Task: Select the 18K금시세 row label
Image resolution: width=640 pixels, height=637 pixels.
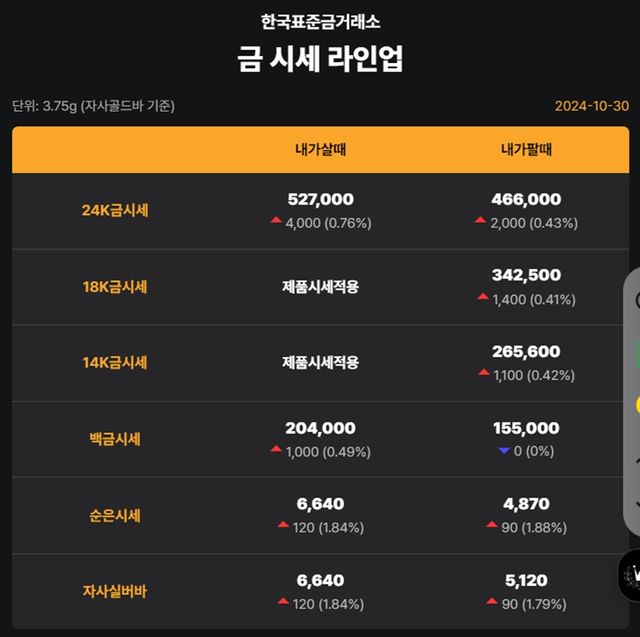Action: pos(114,287)
